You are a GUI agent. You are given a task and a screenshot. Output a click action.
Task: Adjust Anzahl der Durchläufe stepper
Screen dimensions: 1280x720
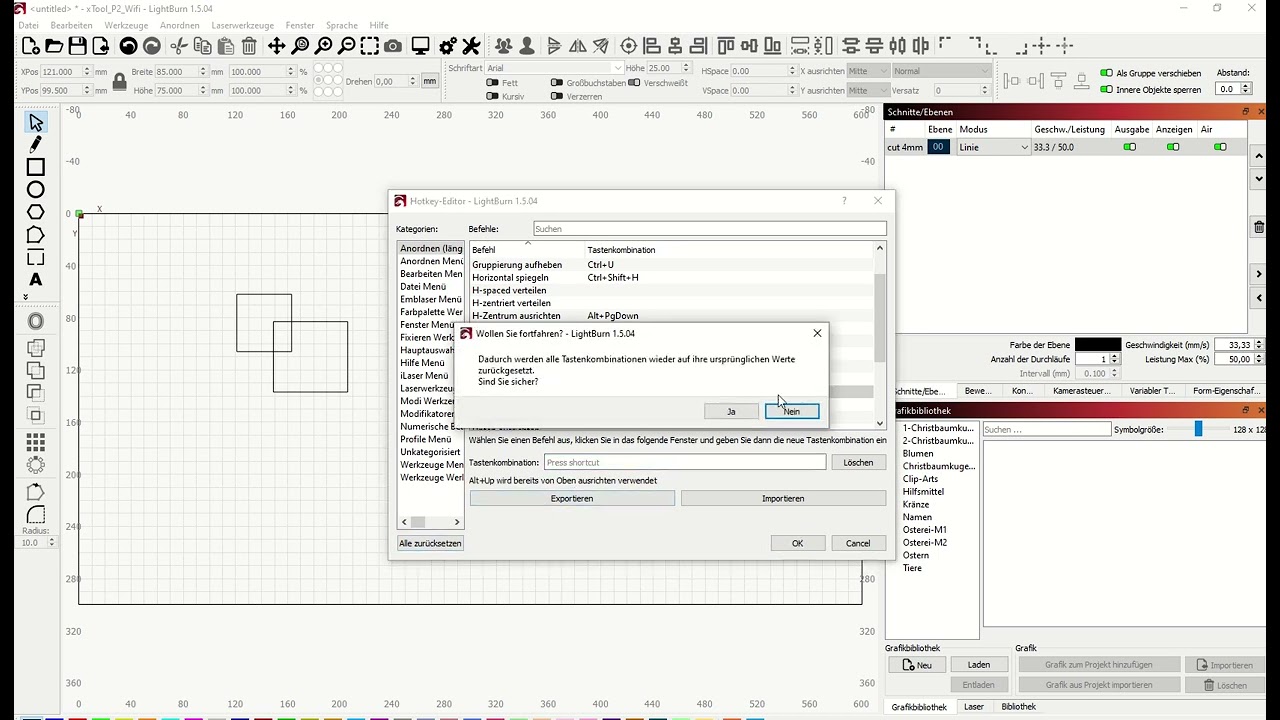point(1114,359)
